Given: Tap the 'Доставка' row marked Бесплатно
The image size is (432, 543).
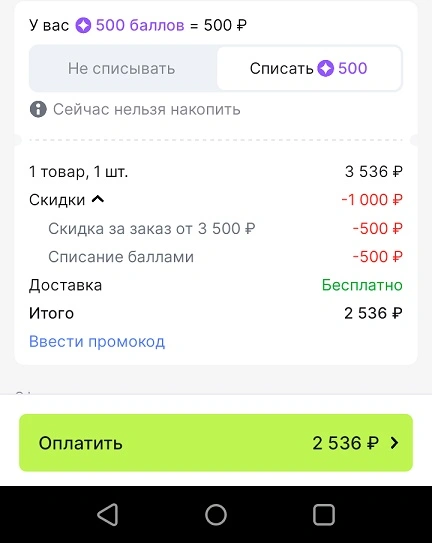Looking at the screenshot, I should pos(216,285).
